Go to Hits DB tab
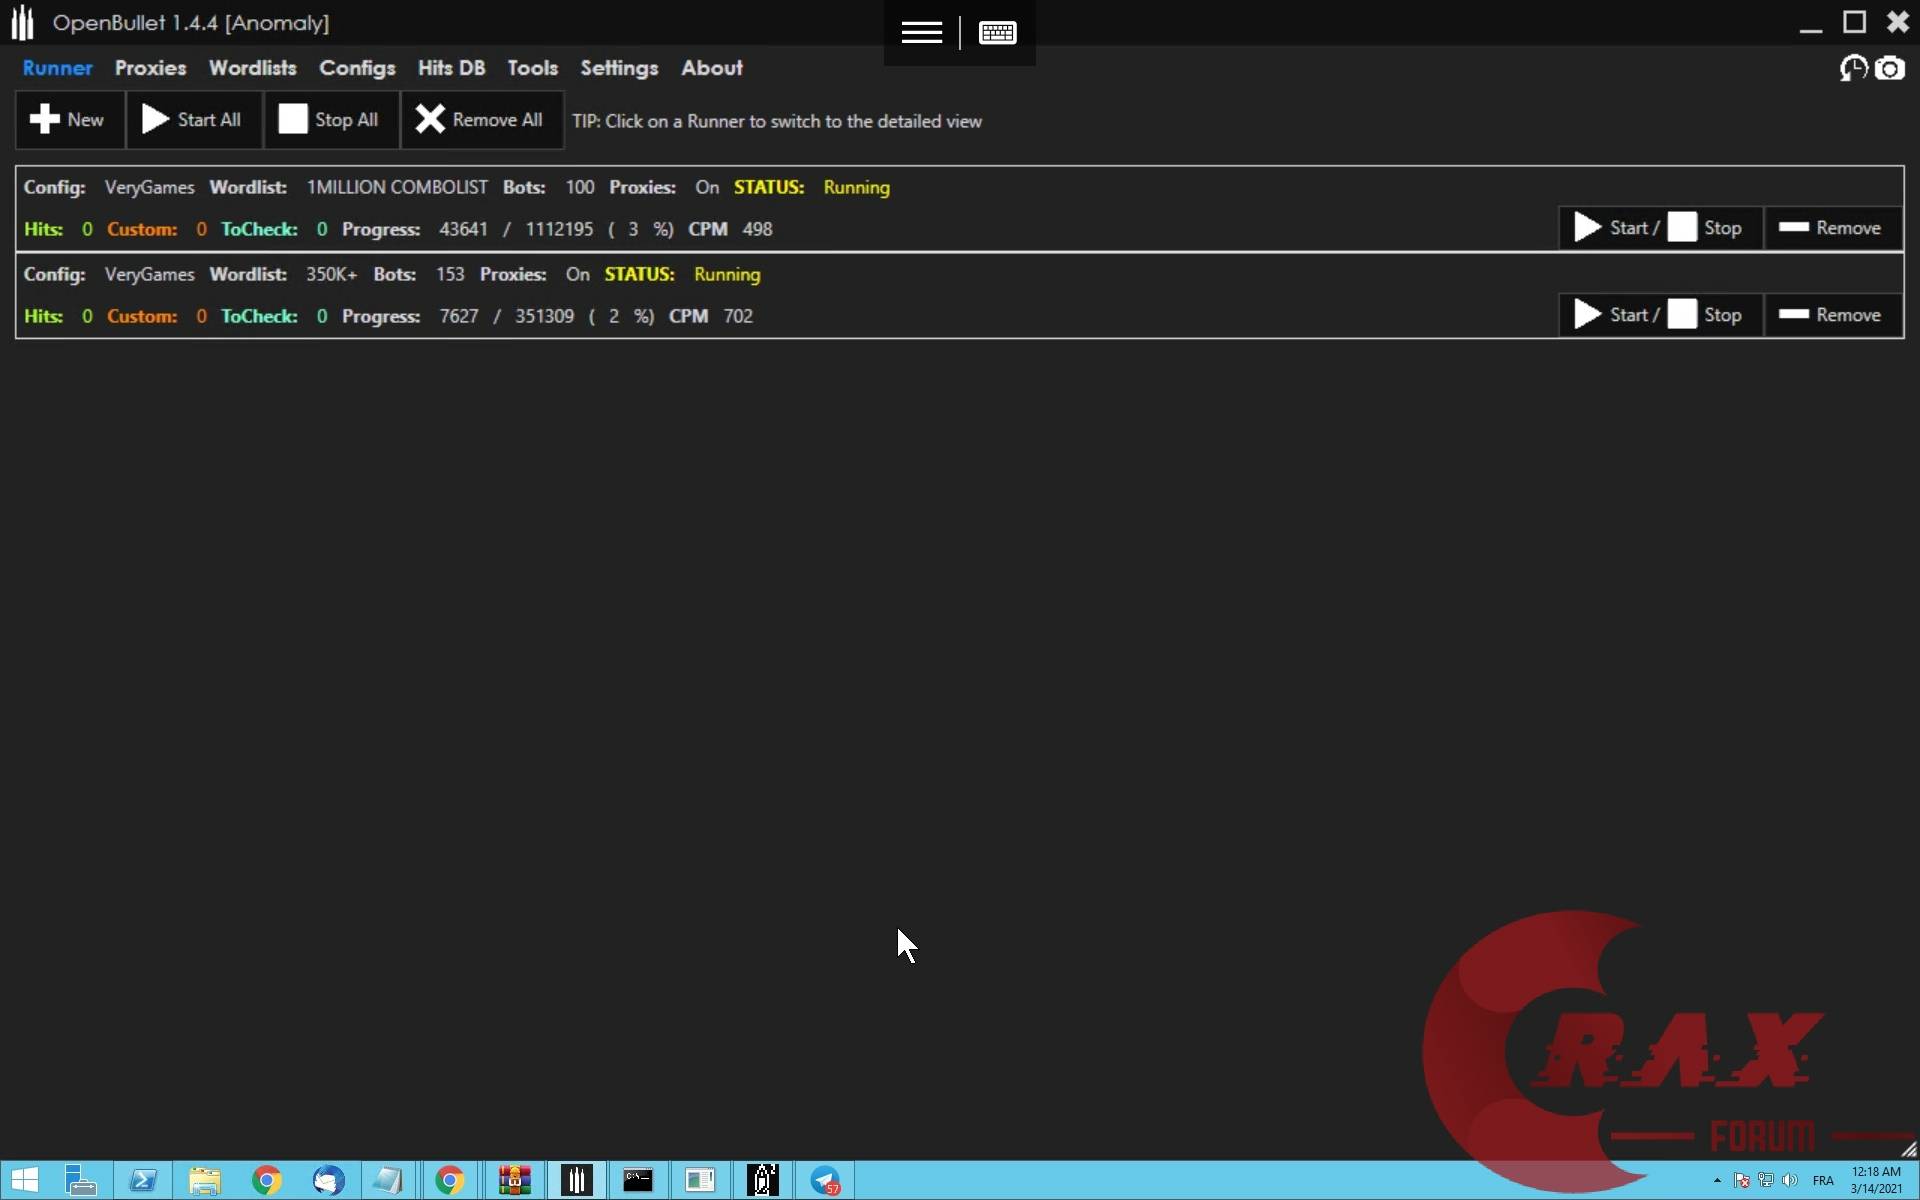This screenshot has width=1920, height=1200. point(451,68)
